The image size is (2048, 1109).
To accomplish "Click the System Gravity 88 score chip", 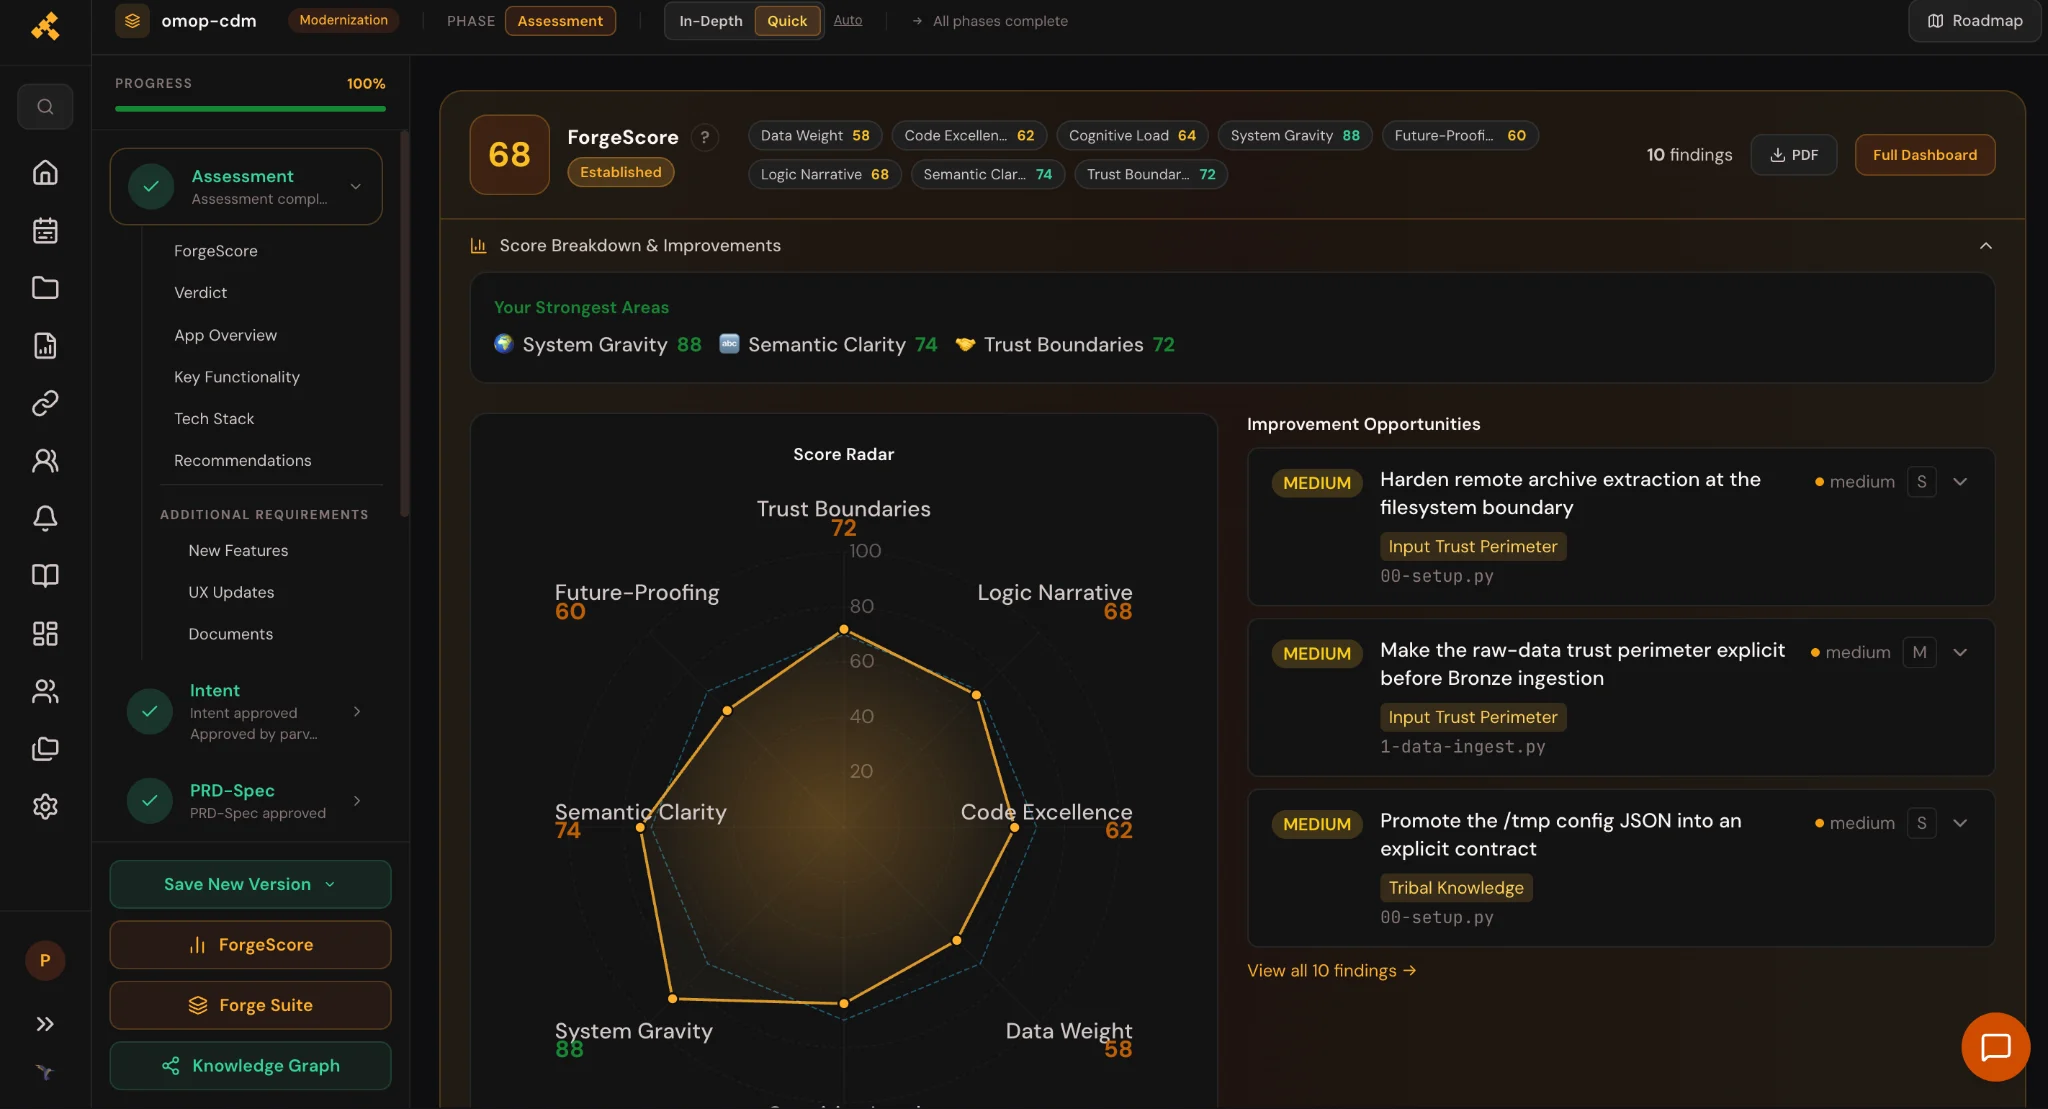I will pyautogui.click(x=1294, y=136).
